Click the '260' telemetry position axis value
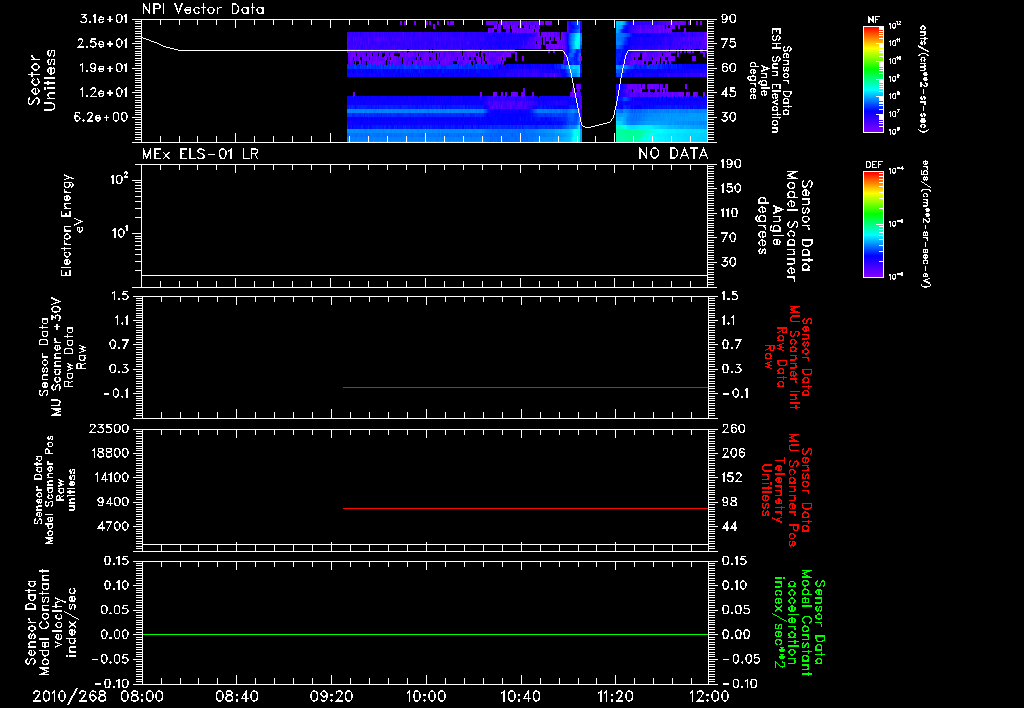Screen dimensions: 1024x708 coord(732,429)
